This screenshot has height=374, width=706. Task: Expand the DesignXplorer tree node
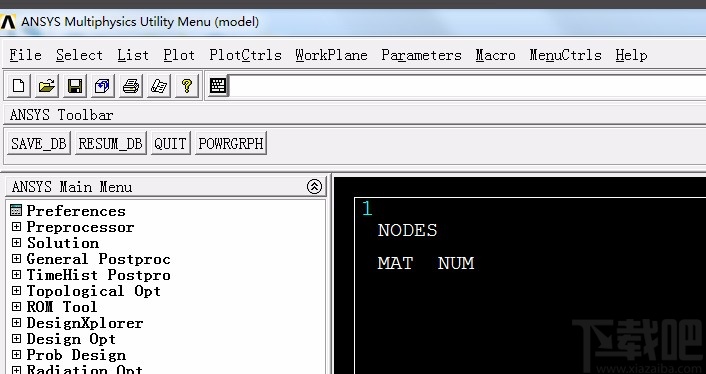coord(16,323)
